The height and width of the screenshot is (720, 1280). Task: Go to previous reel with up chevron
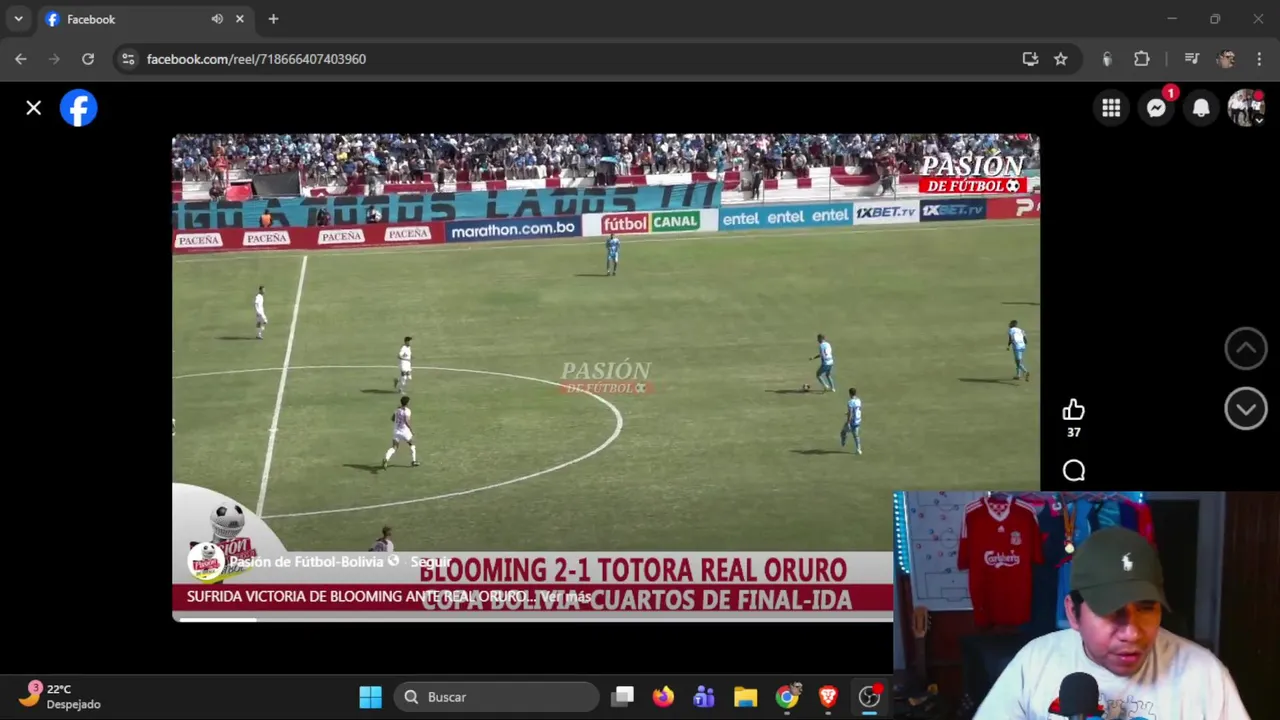point(1246,348)
